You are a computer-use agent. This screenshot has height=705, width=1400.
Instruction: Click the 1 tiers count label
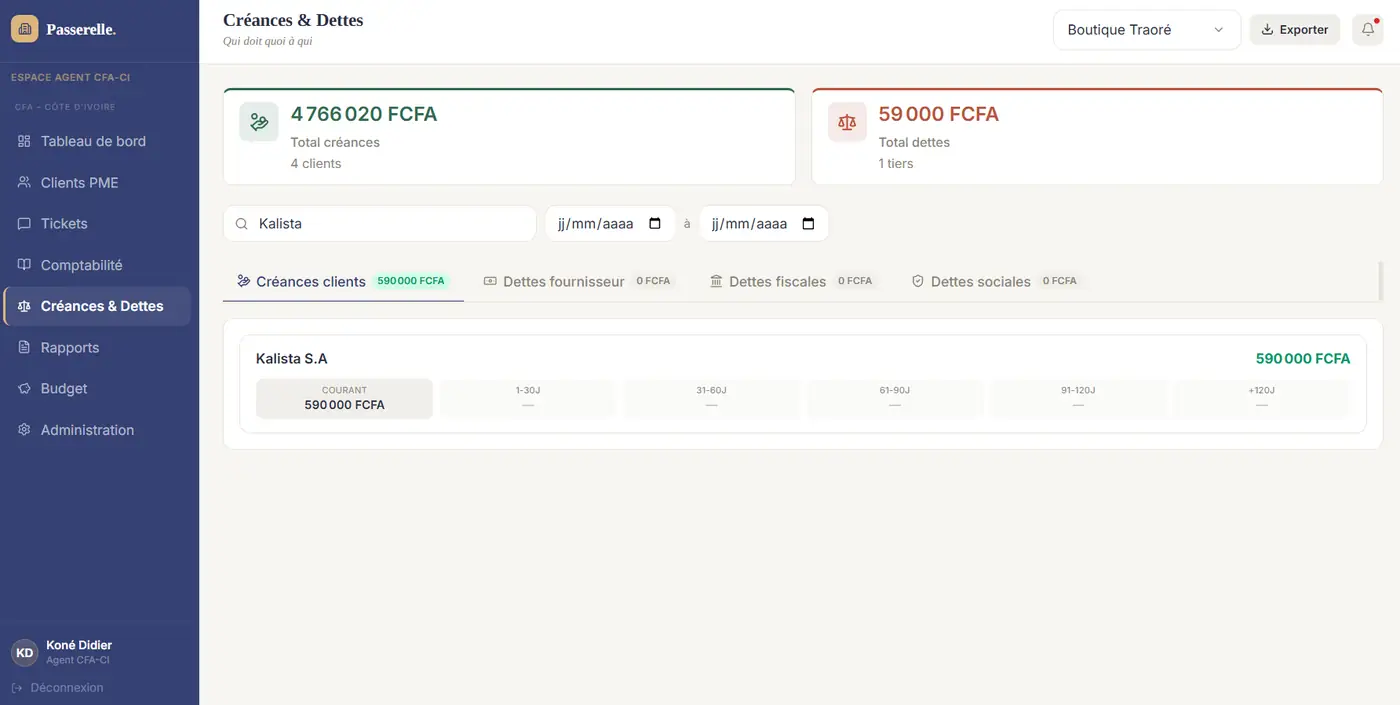896,164
